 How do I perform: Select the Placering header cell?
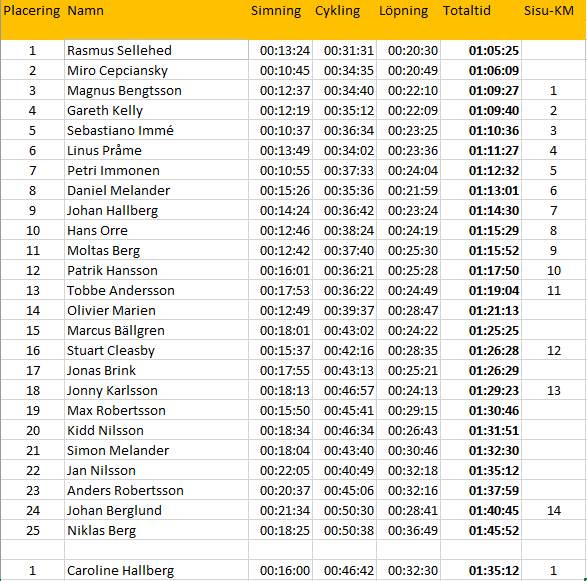click(32, 19)
